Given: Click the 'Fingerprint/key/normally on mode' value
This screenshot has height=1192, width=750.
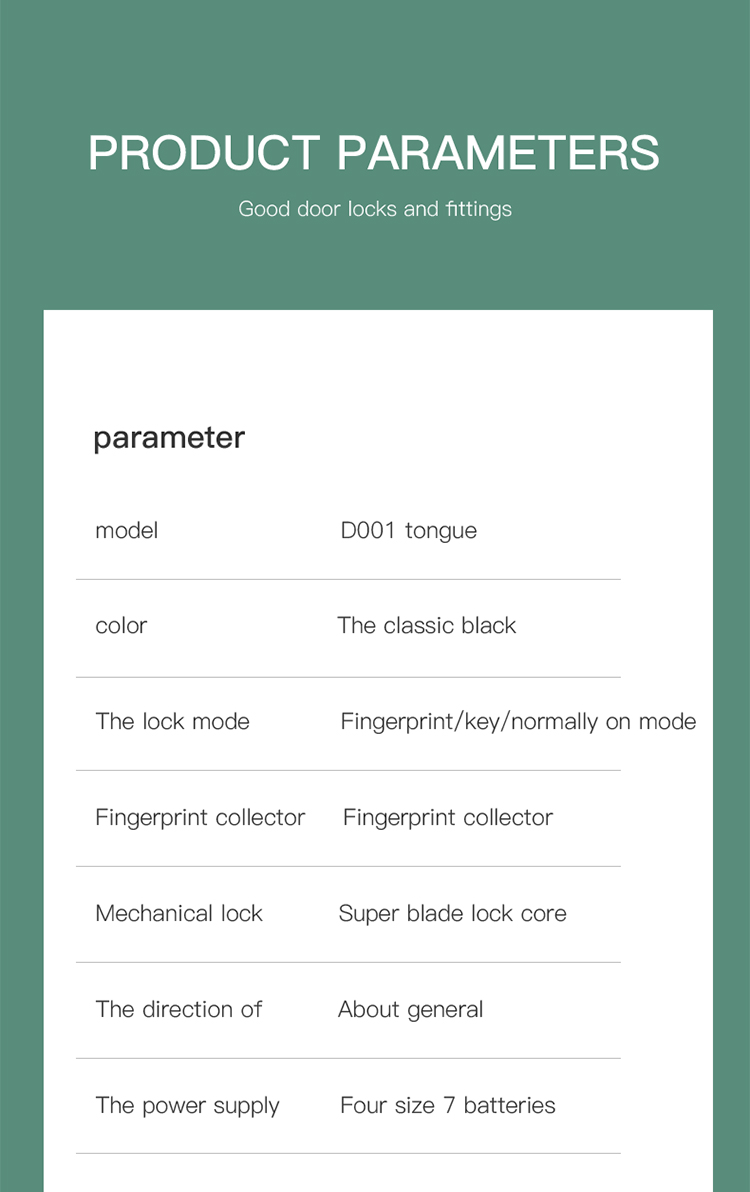Looking at the screenshot, I should 518,721.
